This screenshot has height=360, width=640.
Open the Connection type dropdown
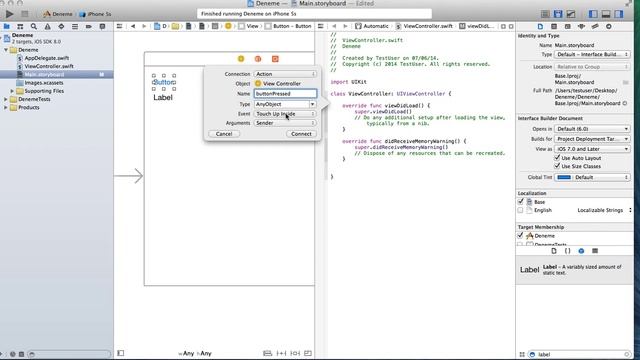click(x=285, y=74)
